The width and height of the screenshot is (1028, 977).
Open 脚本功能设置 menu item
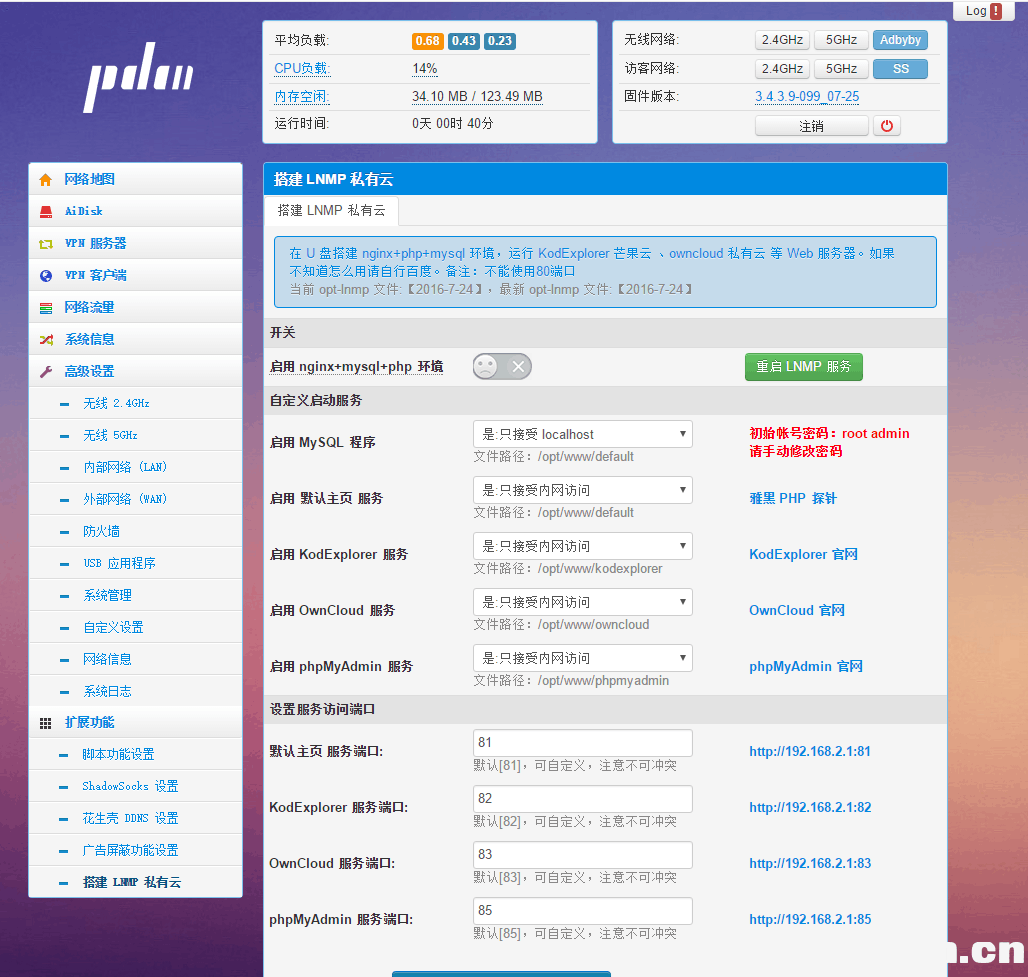point(136,754)
